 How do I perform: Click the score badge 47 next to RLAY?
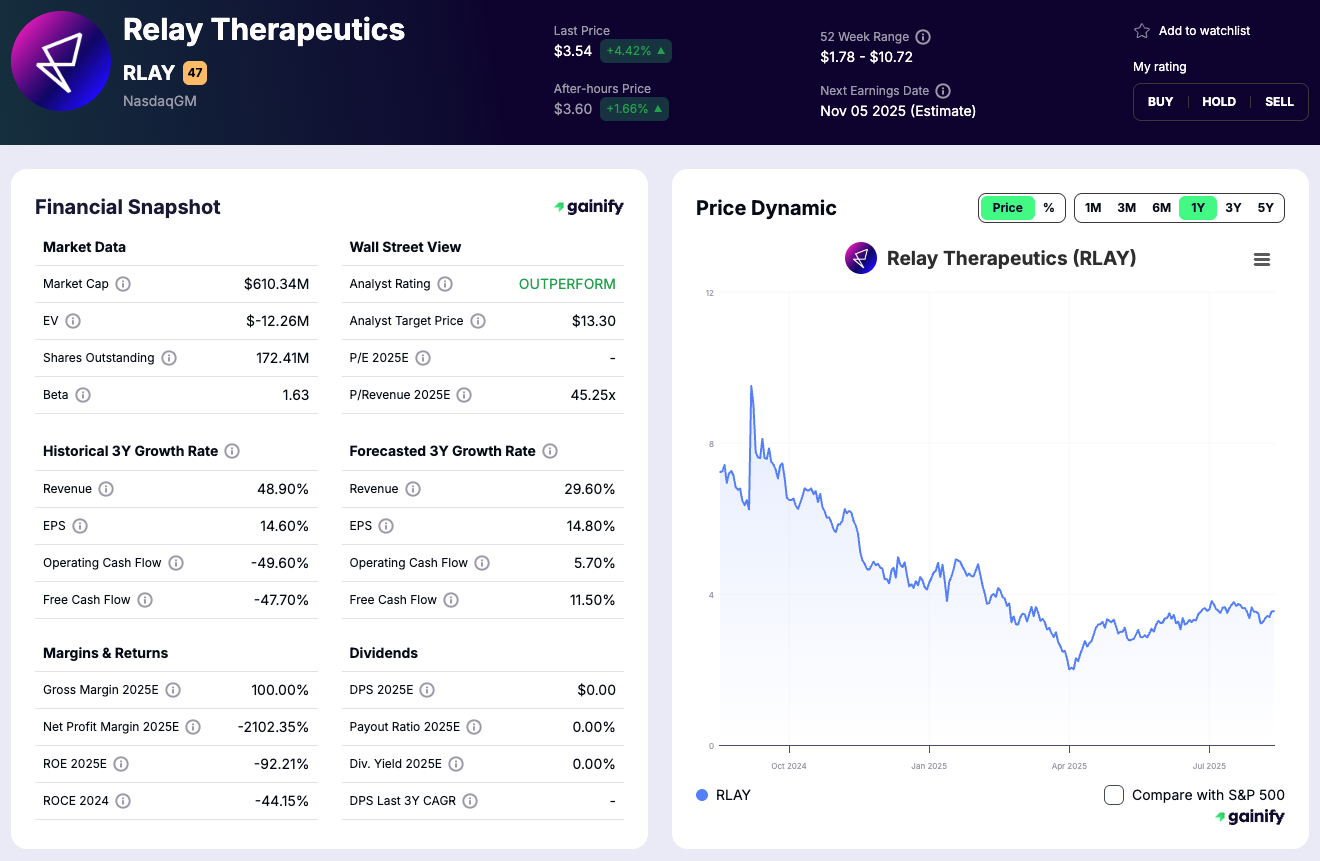[195, 73]
